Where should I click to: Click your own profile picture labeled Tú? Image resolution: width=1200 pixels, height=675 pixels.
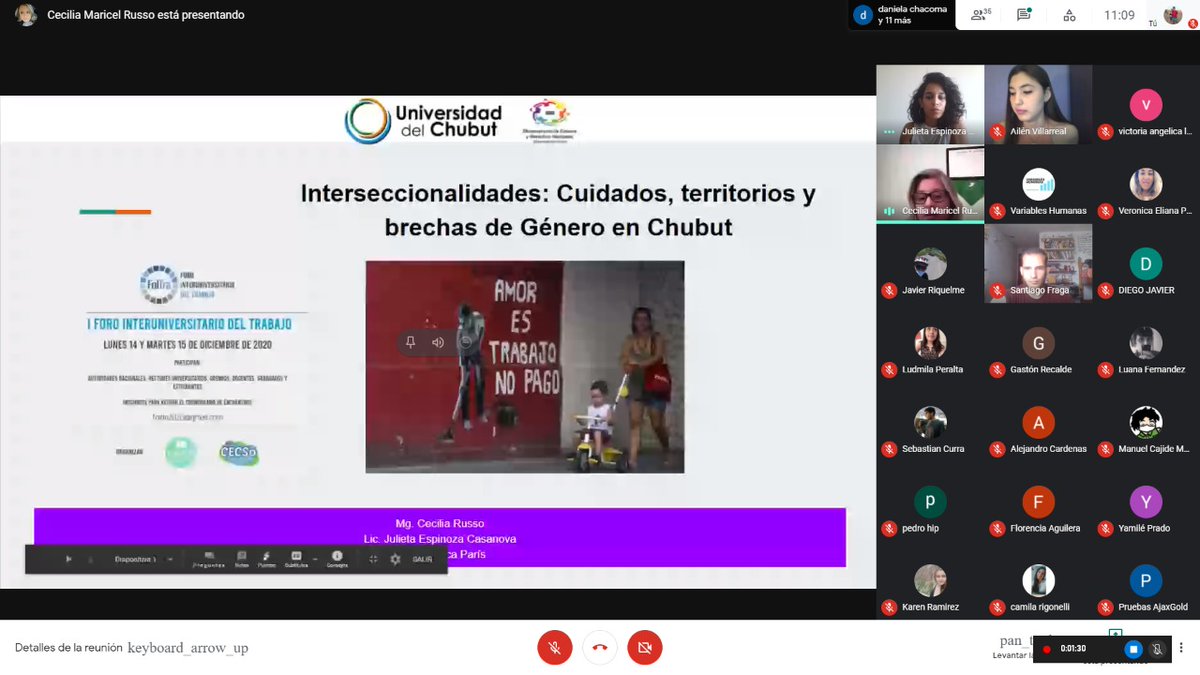[1173, 15]
